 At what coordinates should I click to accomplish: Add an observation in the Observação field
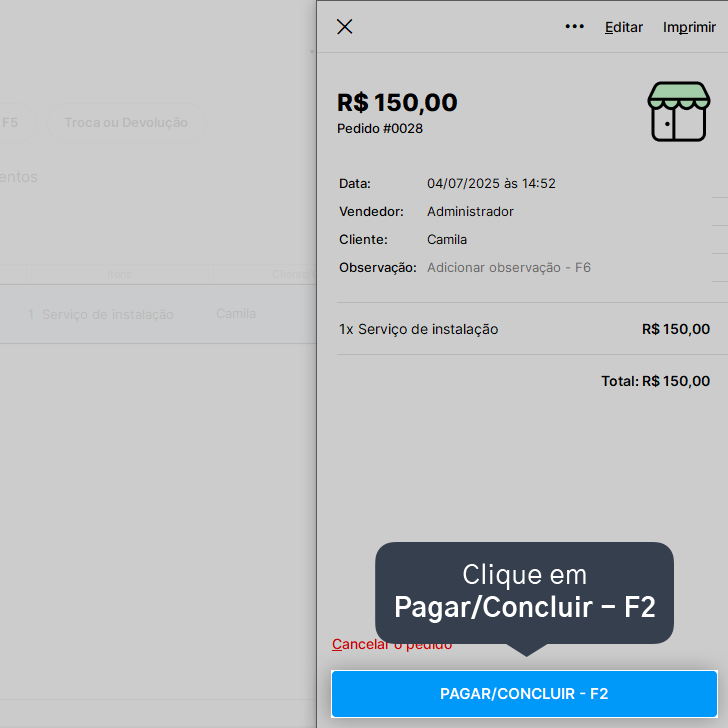pos(508,267)
